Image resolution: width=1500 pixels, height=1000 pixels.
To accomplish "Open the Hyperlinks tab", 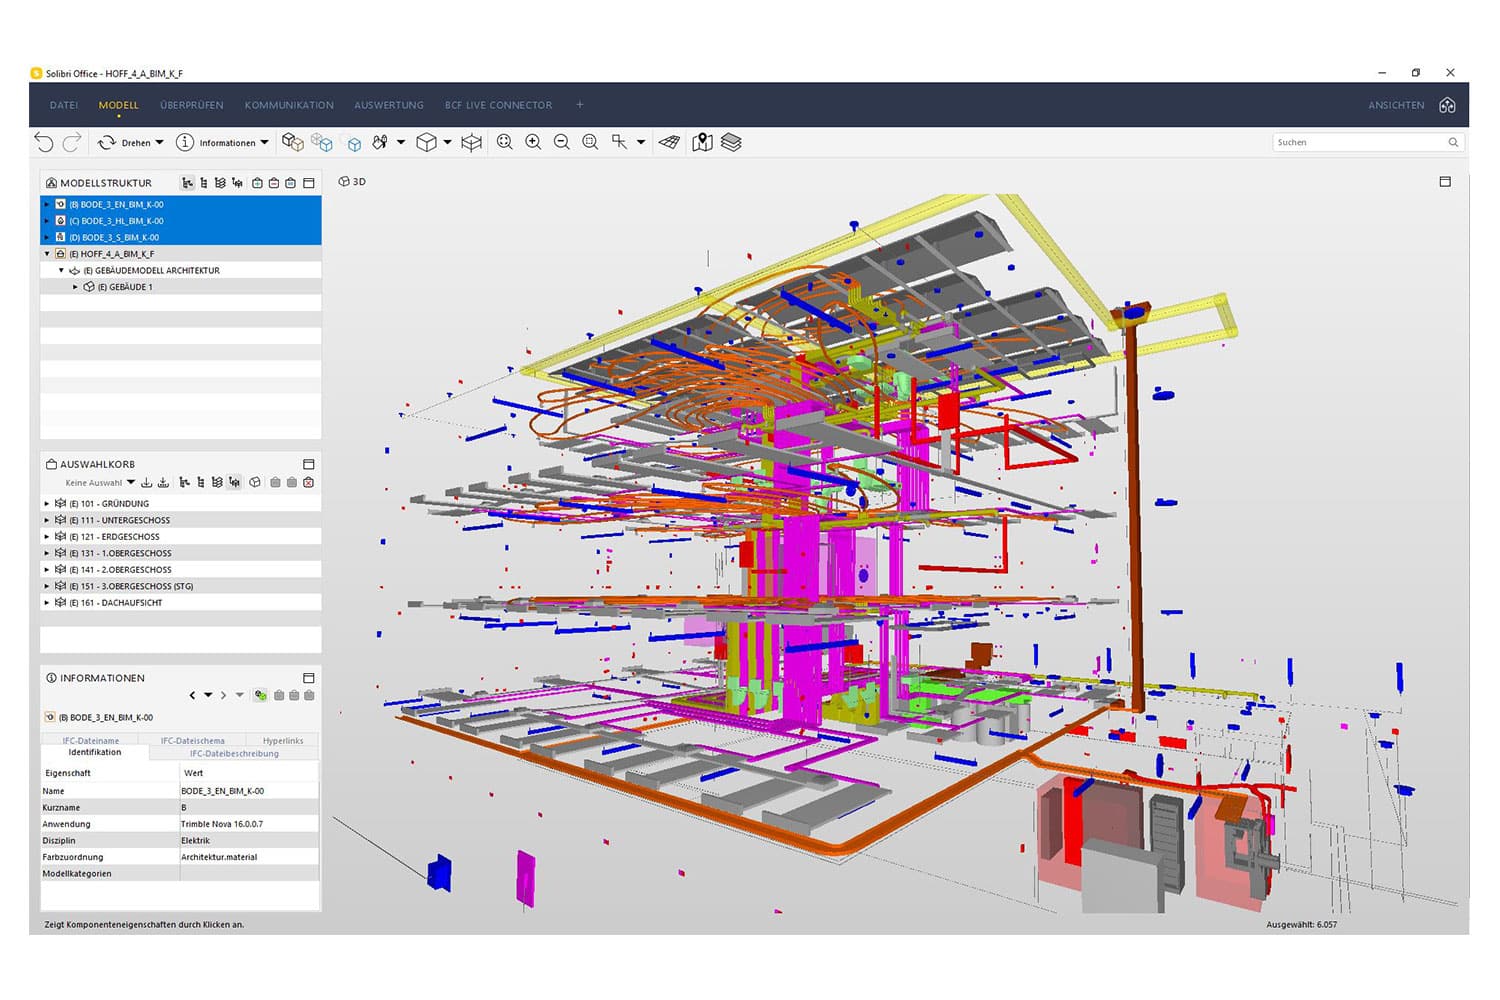I will (x=283, y=741).
